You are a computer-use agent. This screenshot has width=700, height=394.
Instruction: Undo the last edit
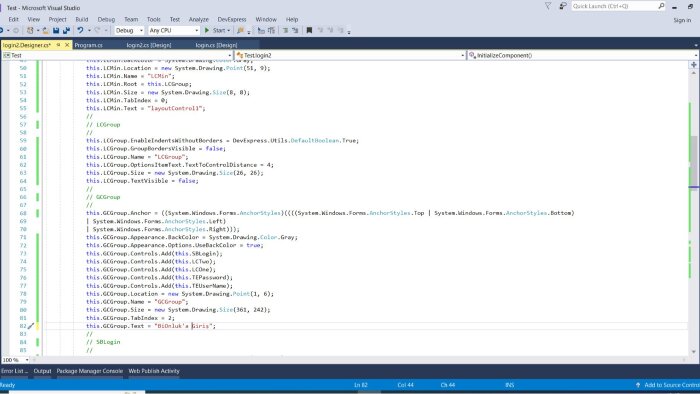(80, 30)
